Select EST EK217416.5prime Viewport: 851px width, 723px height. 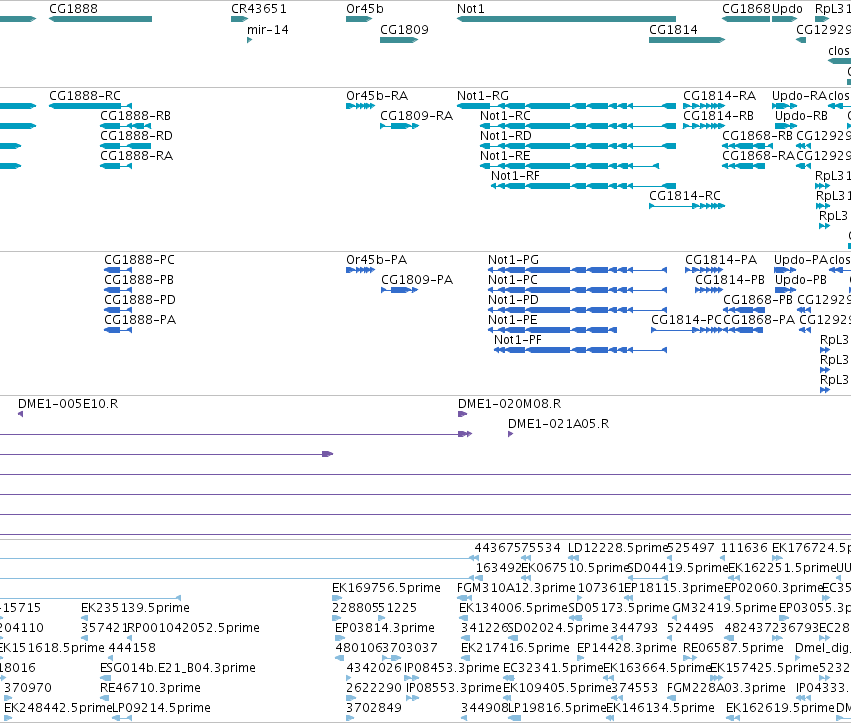click(465, 658)
